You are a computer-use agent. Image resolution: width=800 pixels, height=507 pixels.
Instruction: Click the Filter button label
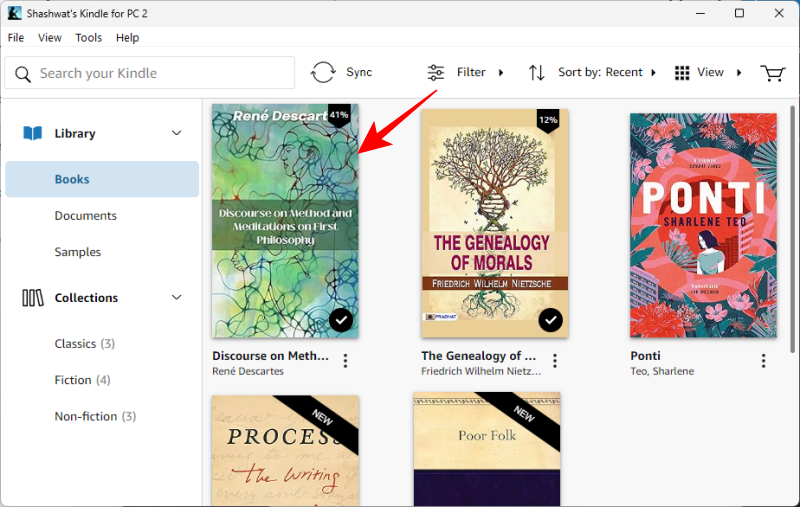pyautogui.click(x=471, y=72)
